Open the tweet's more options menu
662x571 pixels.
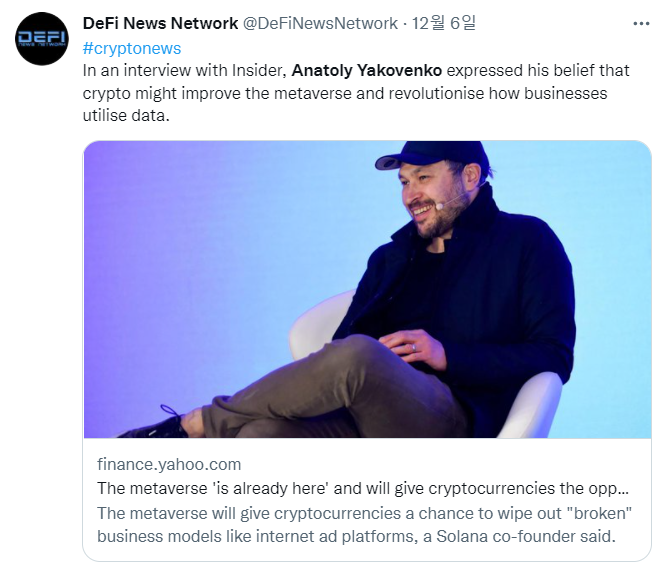pos(640,23)
